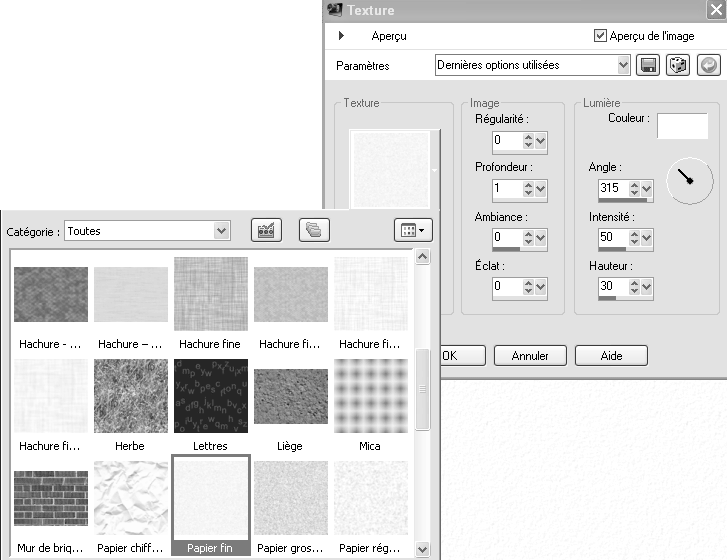Viewport: 727px width, 560px height.
Task: Expand the Aperçu preview section
Action: [x=342, y=36]
